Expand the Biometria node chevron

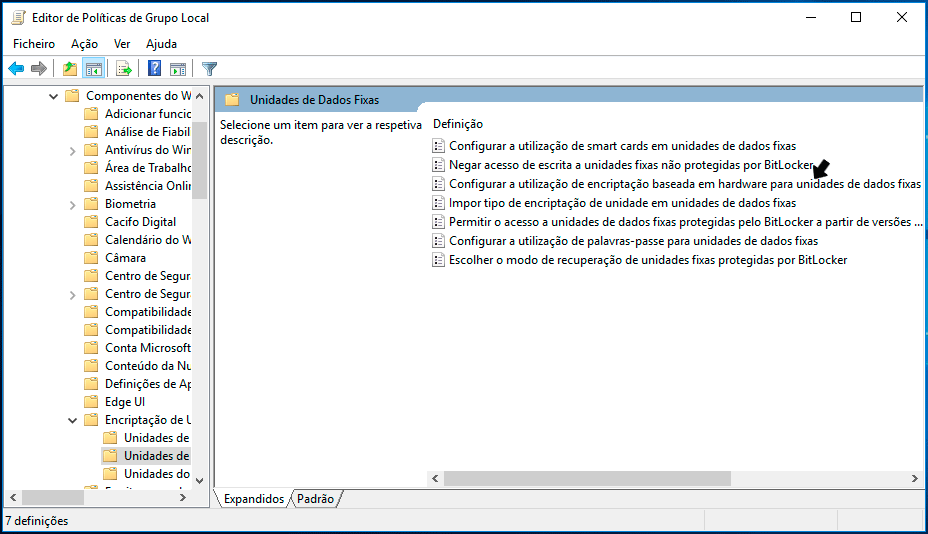click(x=72, y=205)
